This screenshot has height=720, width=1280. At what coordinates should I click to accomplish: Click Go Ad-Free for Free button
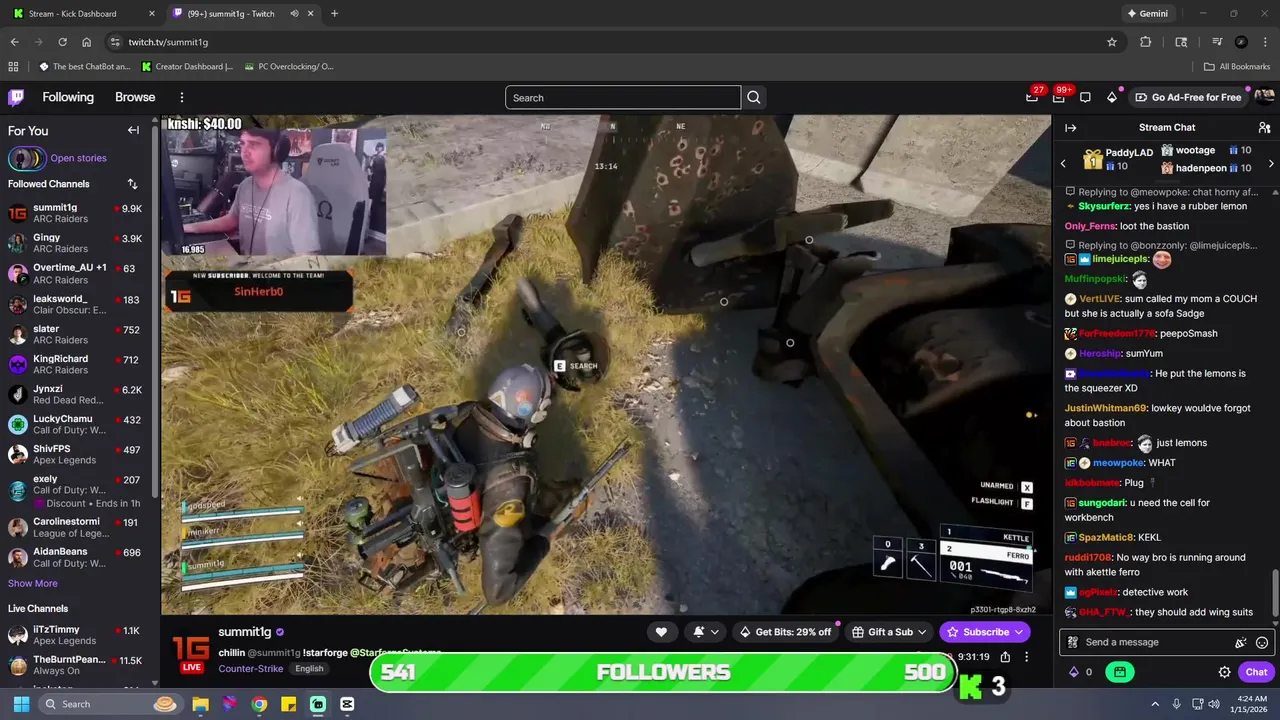coord(1189,97)
